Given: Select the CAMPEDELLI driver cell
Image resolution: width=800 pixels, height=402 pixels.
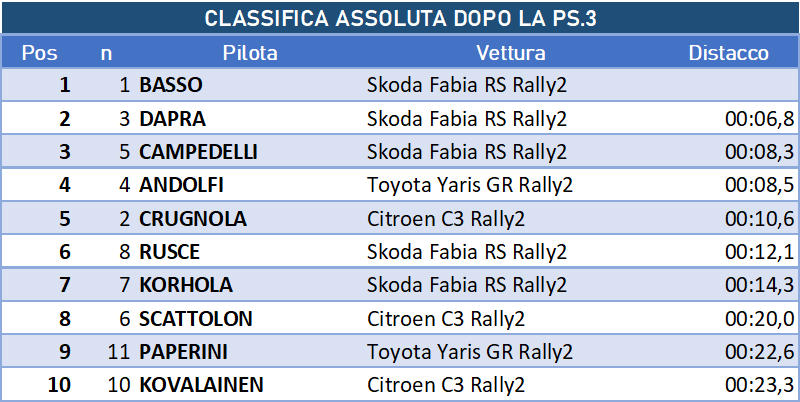Looking at the screenshot, I should (x=198, y=152).
